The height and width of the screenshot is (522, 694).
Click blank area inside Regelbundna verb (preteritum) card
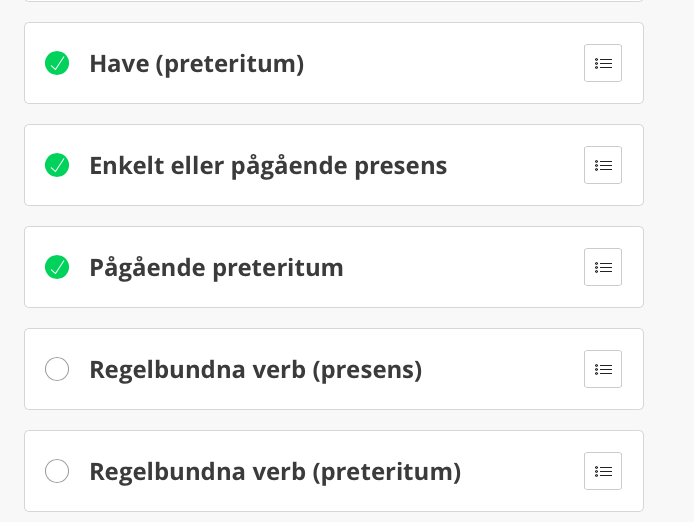(522, 471)
